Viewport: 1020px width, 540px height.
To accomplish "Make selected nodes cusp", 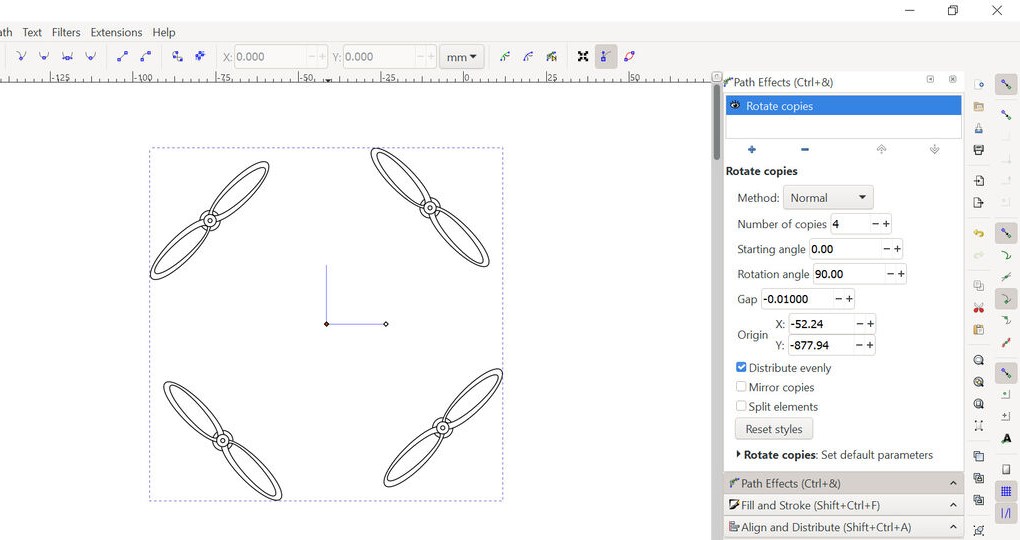I will tap(21, 57).
